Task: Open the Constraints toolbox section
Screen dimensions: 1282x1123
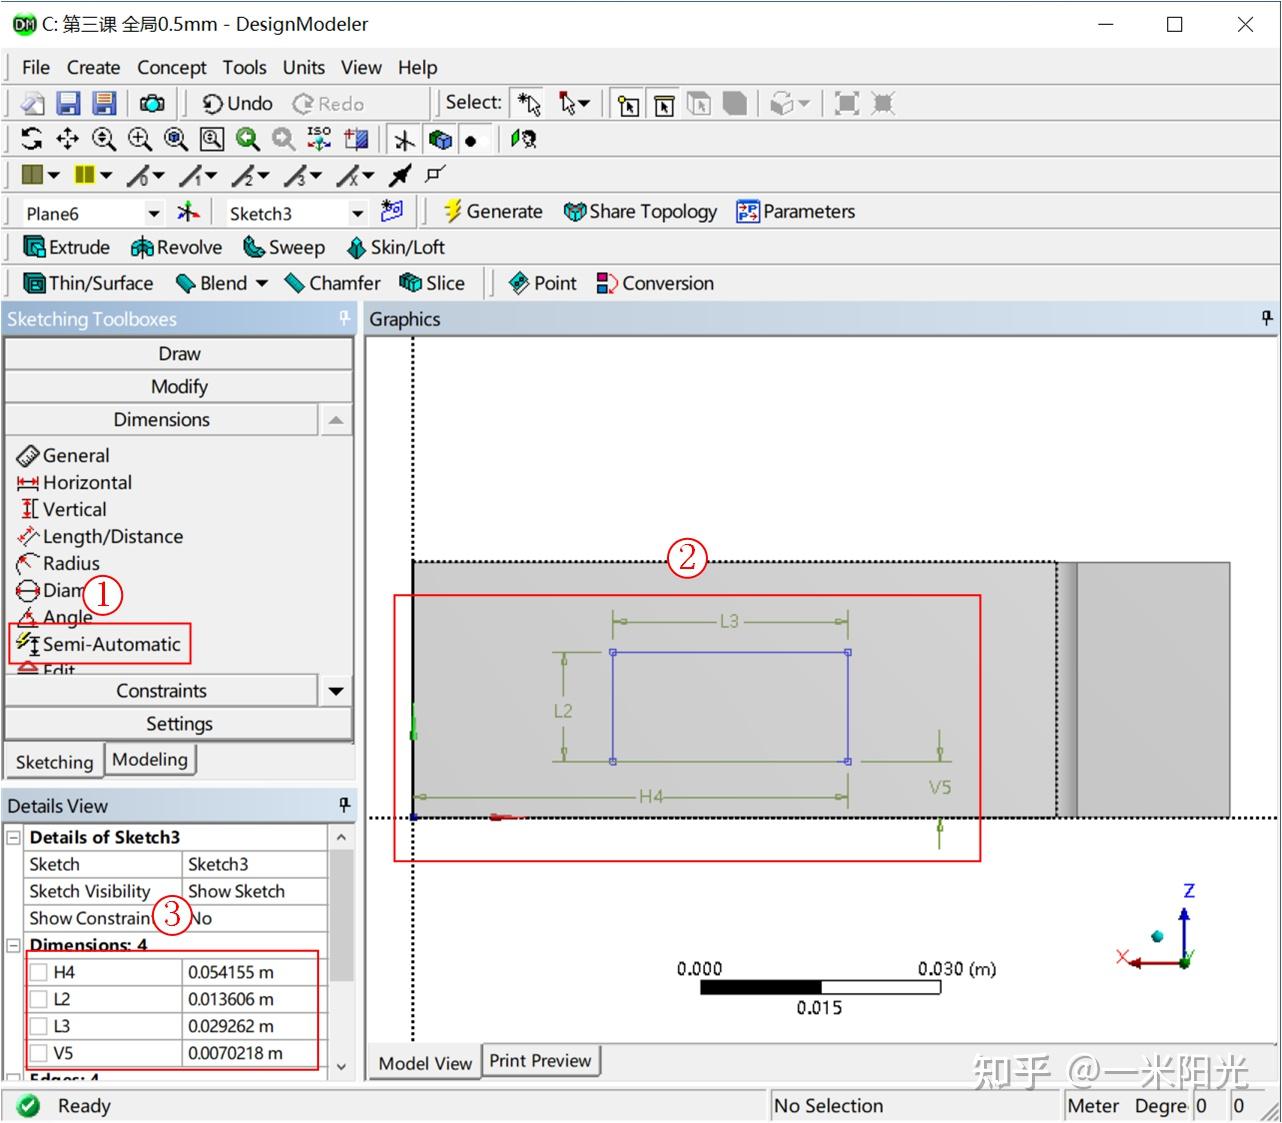Action: click(x=162, y=690)
